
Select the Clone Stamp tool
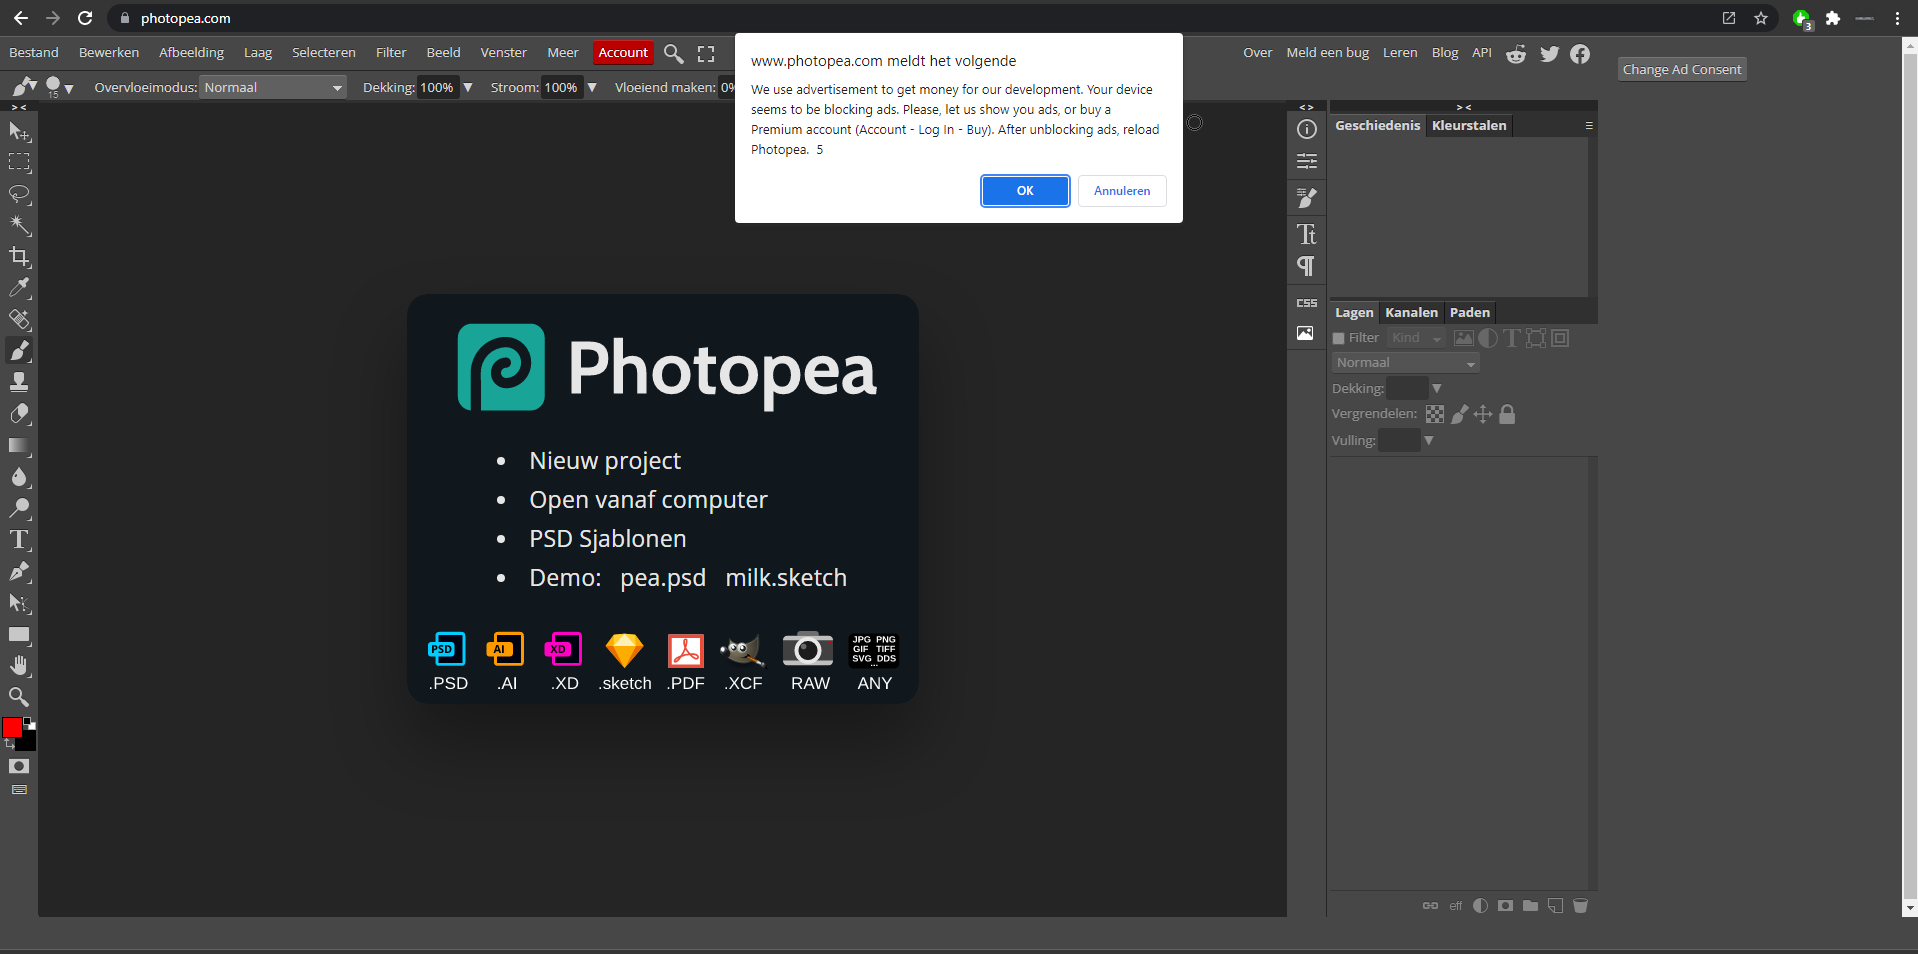point(18,381)
